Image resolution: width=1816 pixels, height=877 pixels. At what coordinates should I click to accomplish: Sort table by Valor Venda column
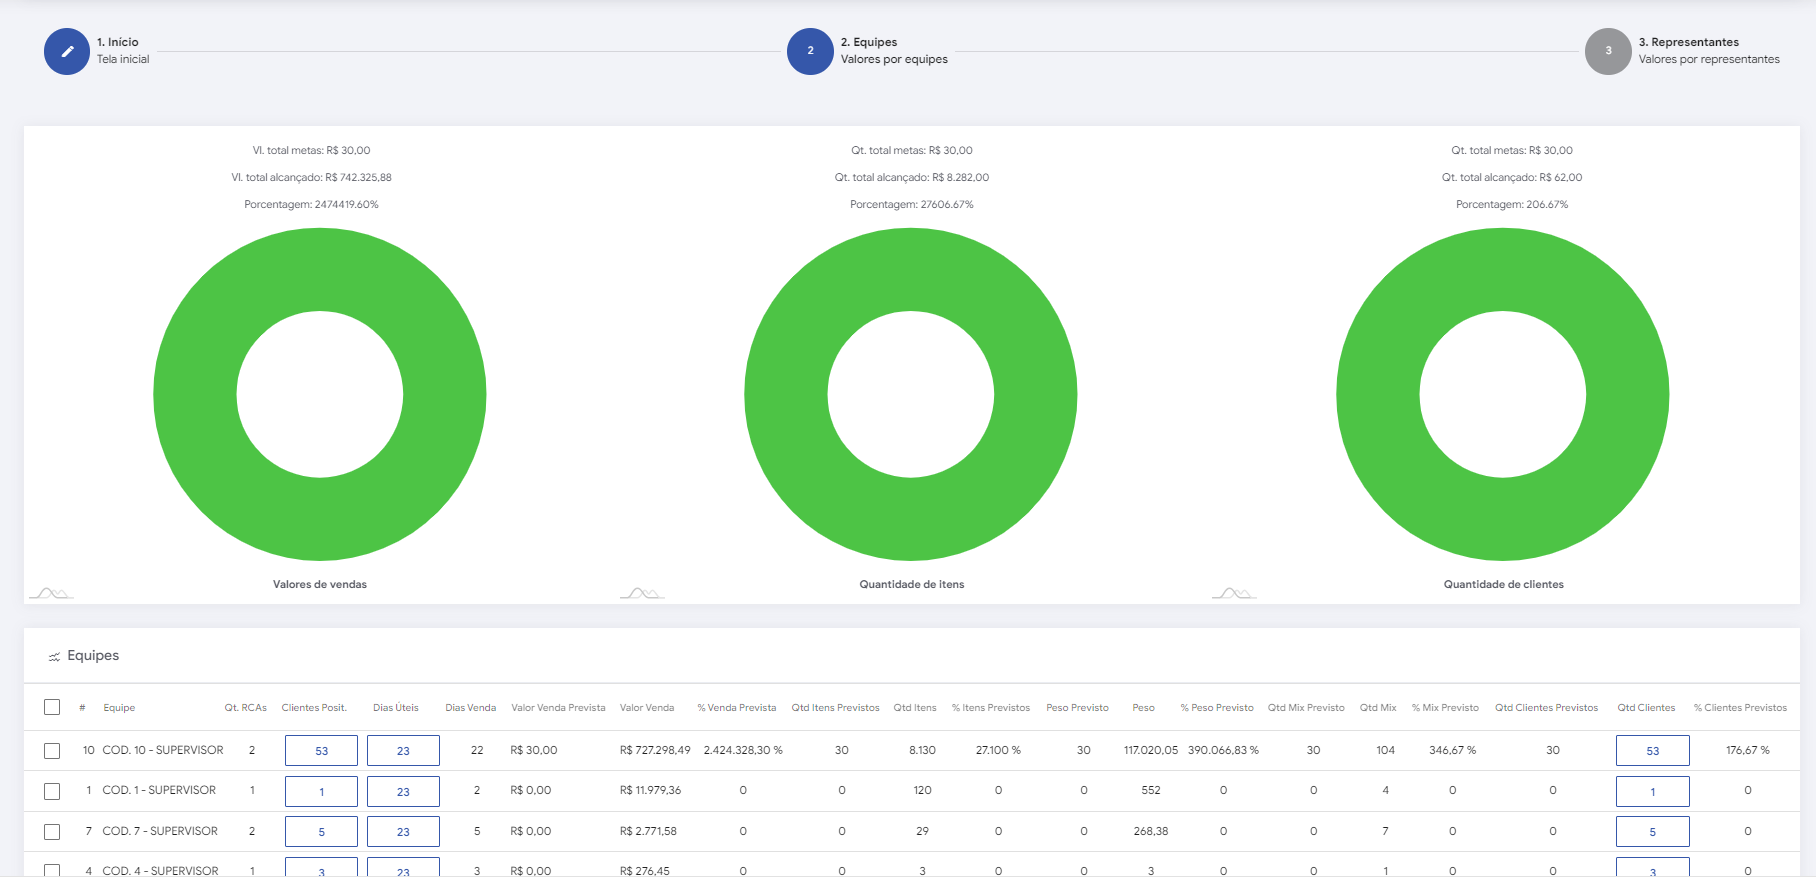pyautogui.click(x=646, y=707)
